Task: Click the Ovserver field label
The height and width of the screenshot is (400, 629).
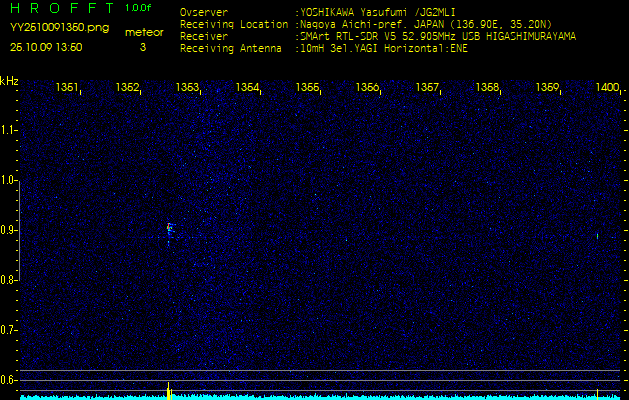Action: 204,13
